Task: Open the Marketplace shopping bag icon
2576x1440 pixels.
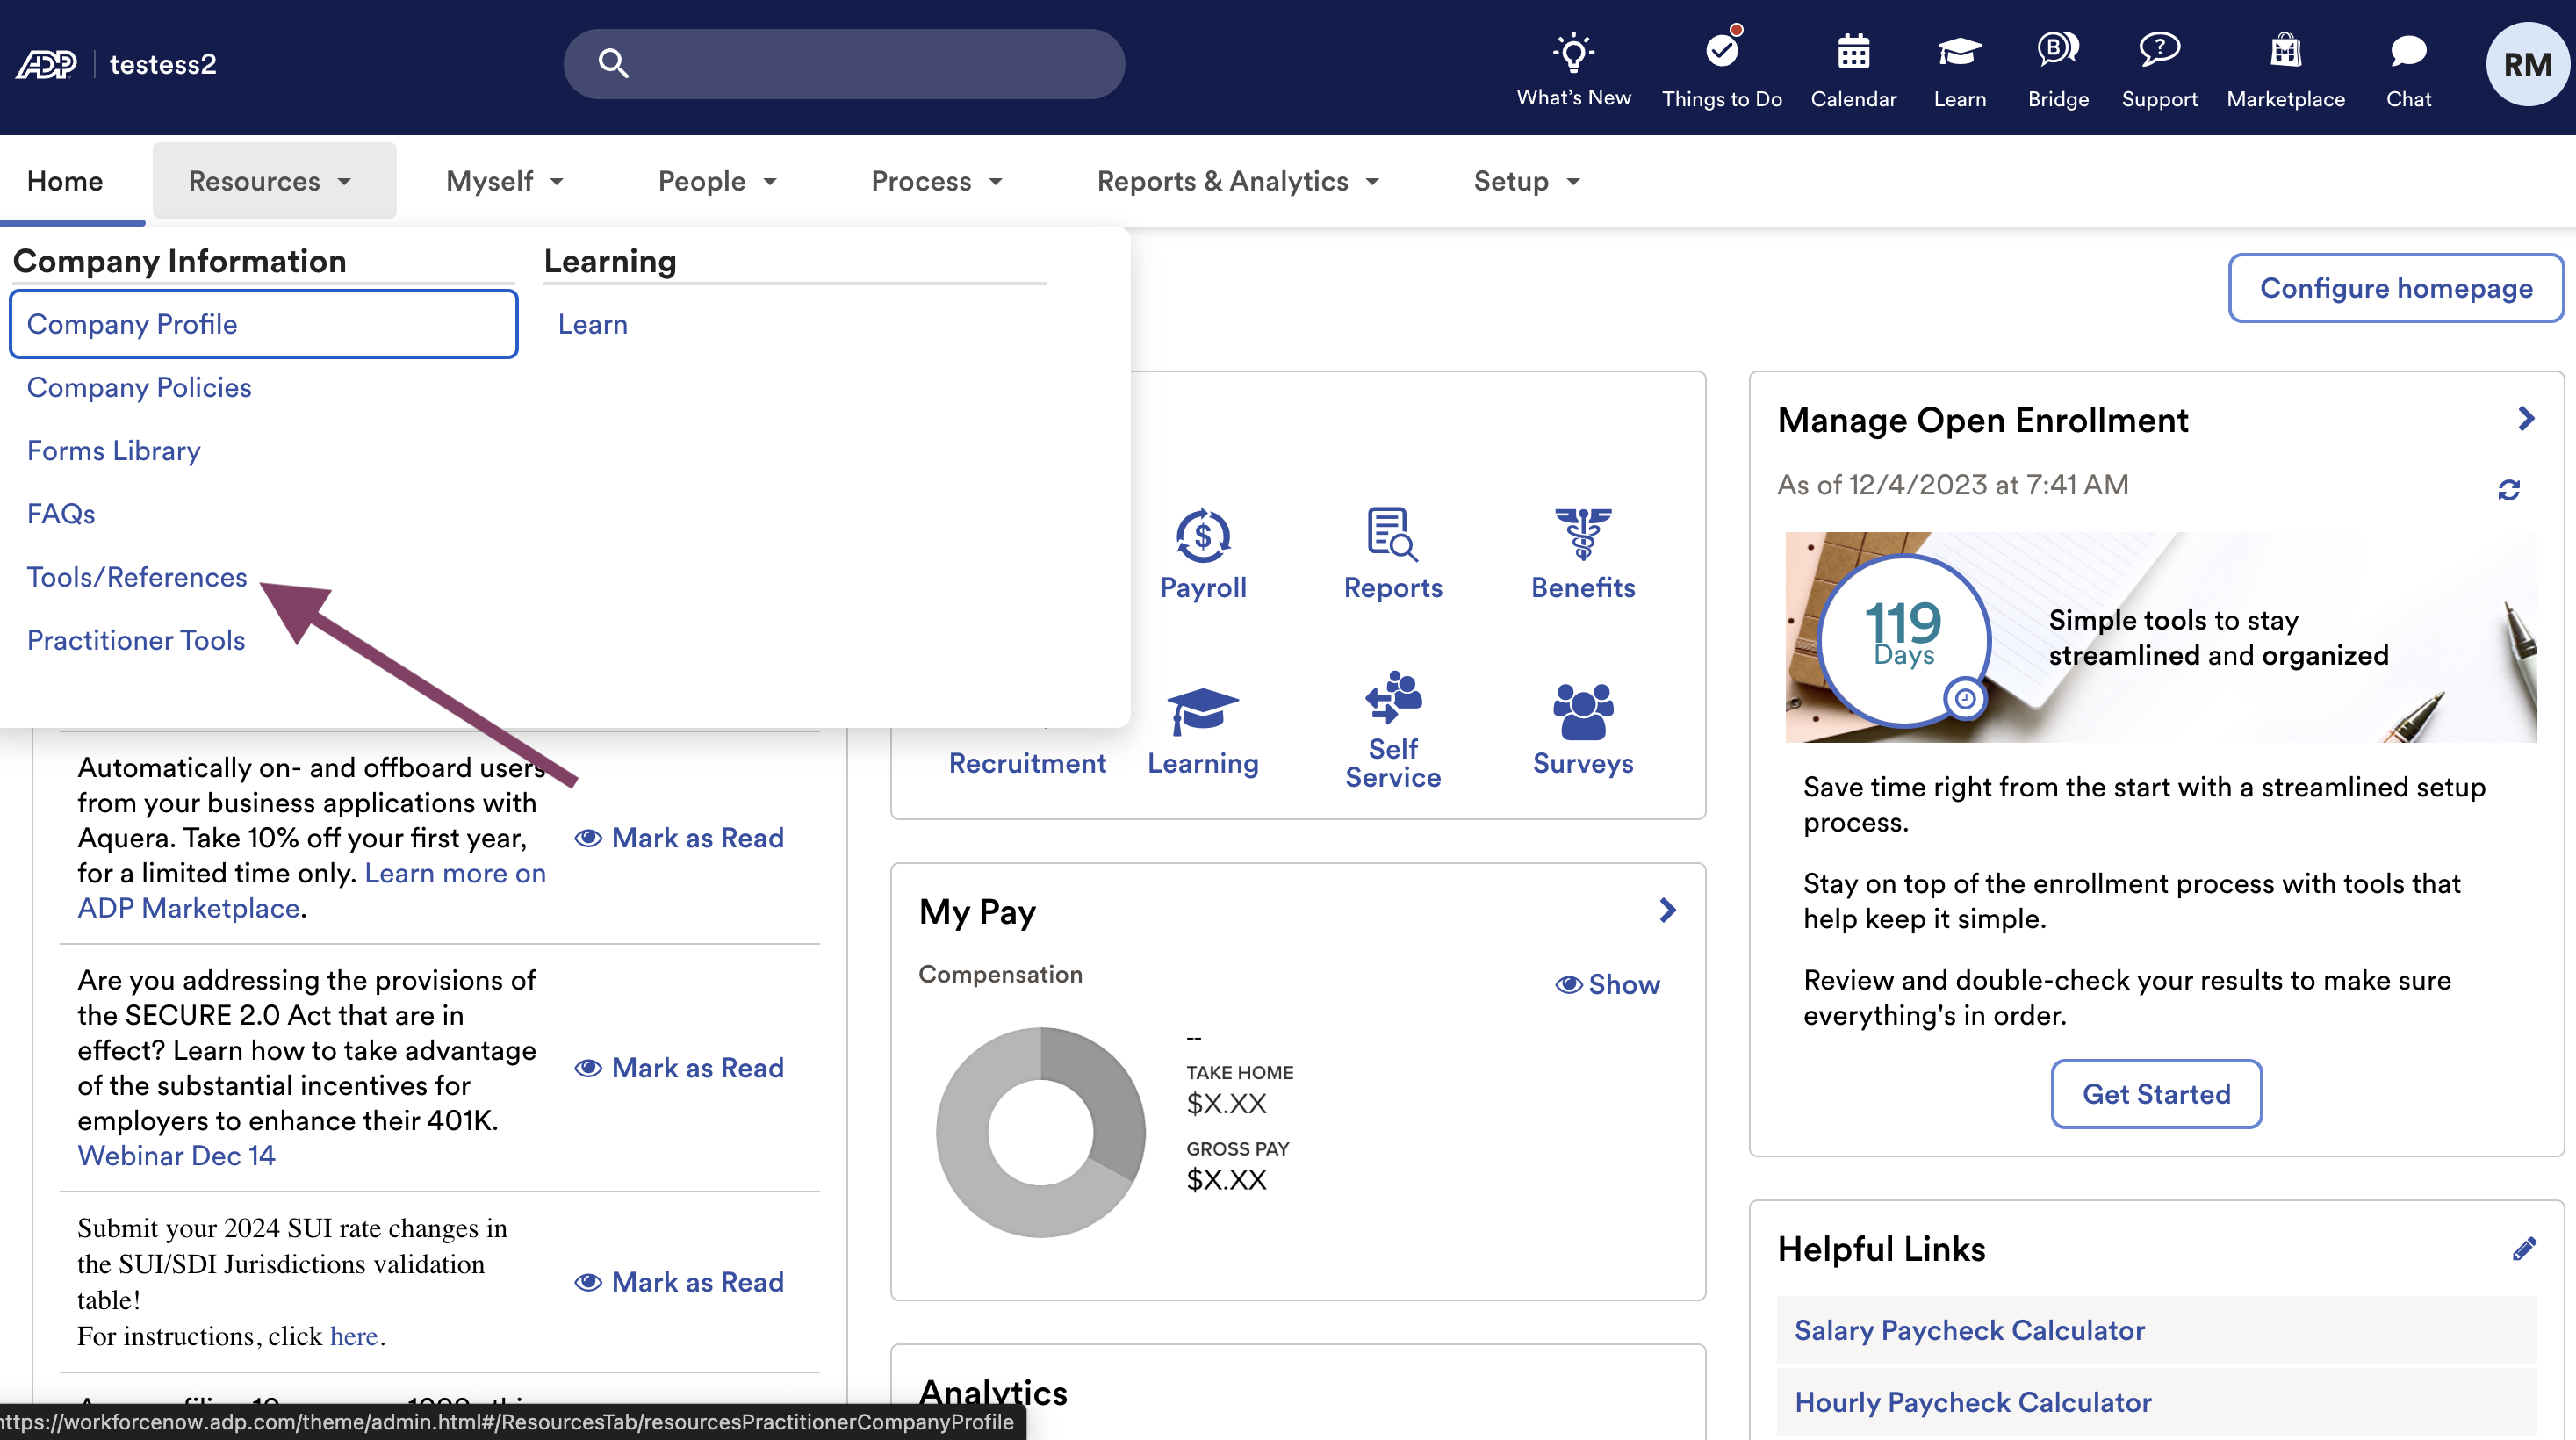Action: 2285,50
